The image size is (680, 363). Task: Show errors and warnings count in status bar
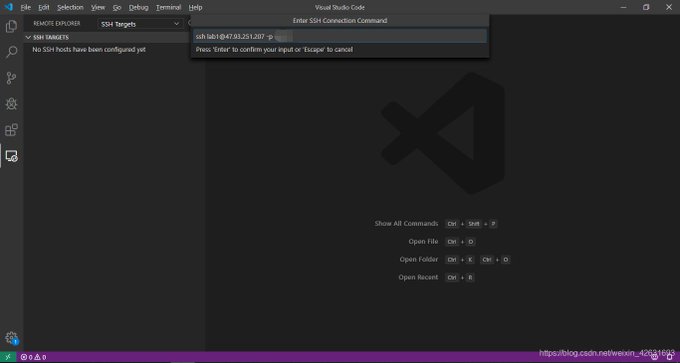[33, 357]
